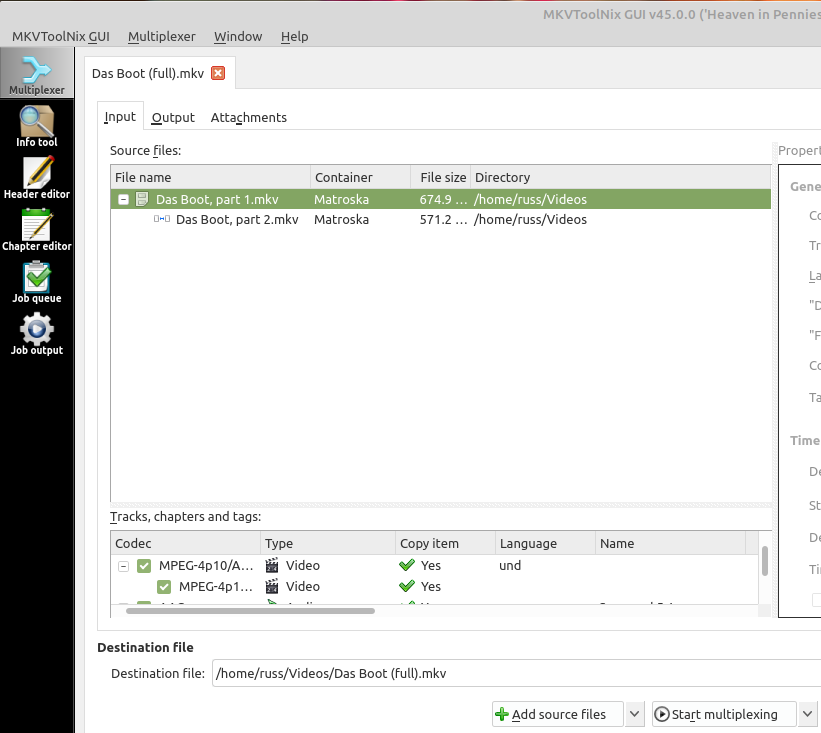Click the tracks list vertical scrollbar
The width and height of the screenshot is (821, 733).
(764, 561)
